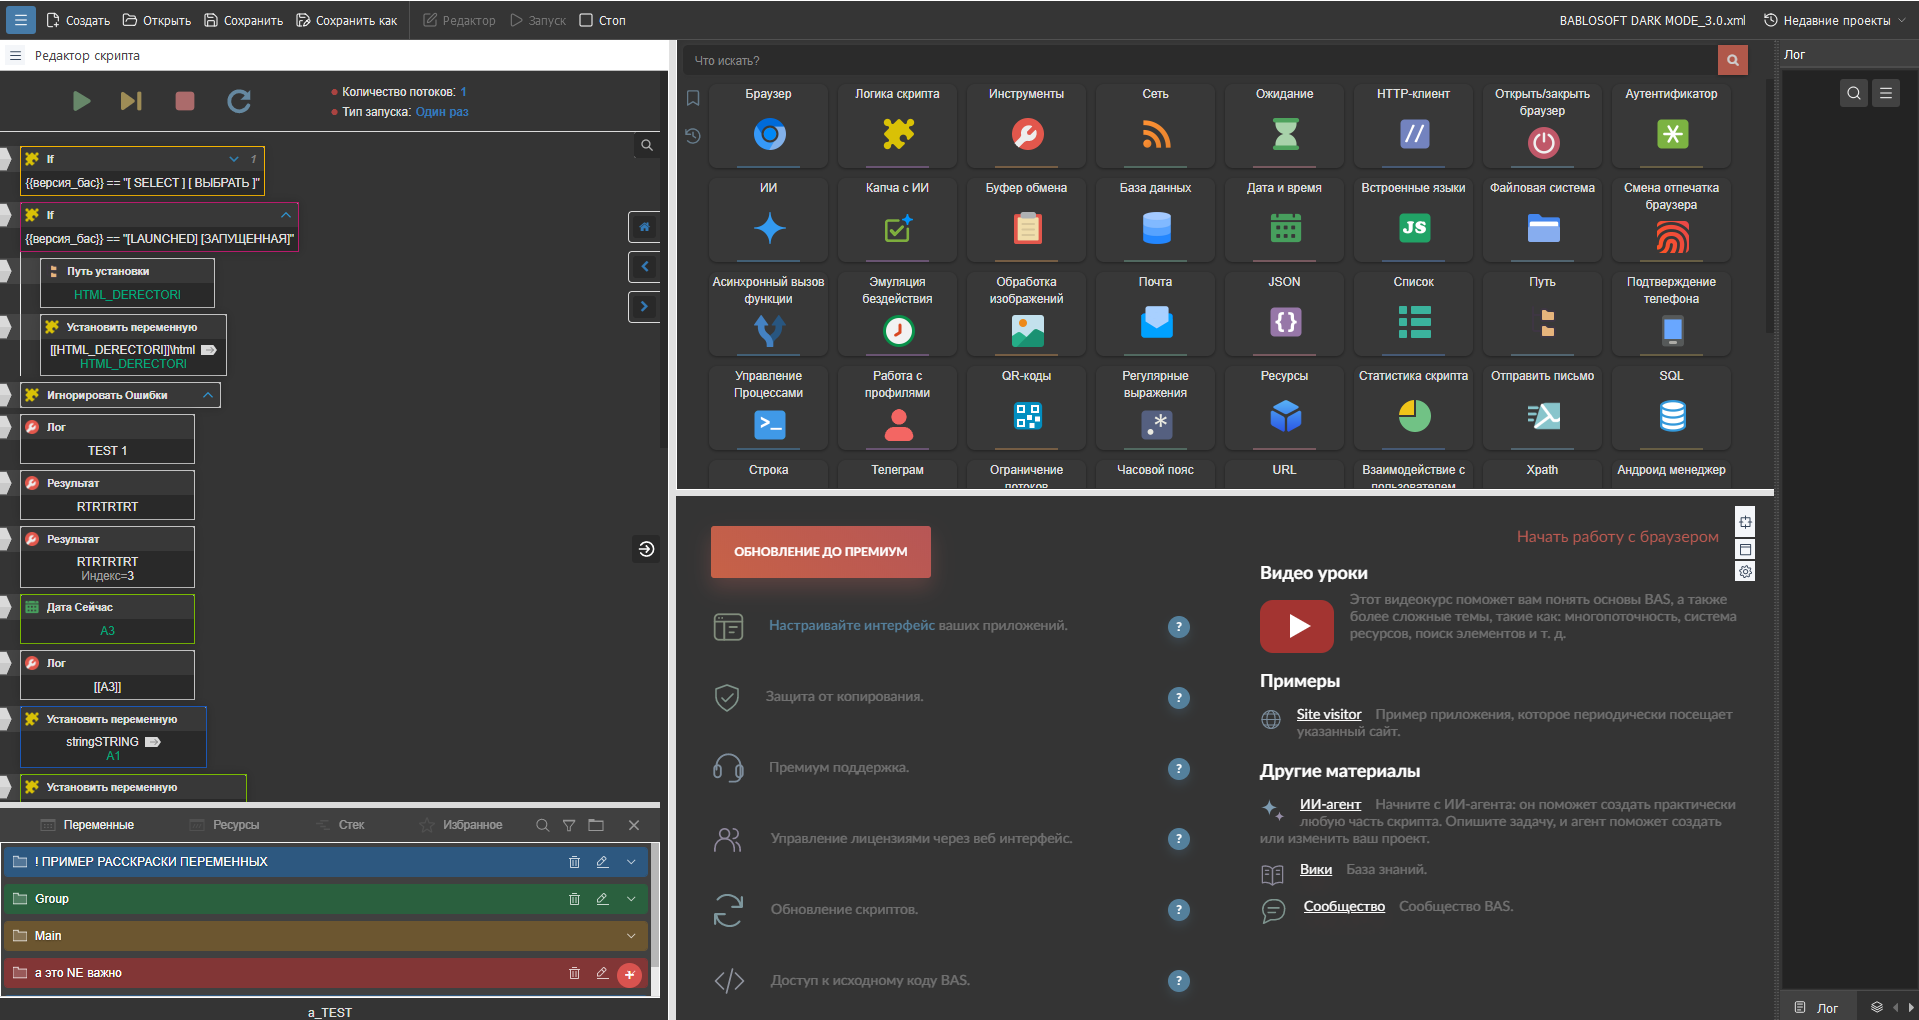The height and width of the screenshot is (1020, 1919).
Task: Click the step-forward playback icon
Action: point(131,101)
